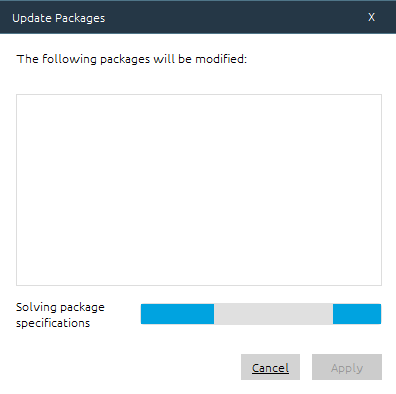This screenshot has width=396, height=394.
Task: Click the word 'modified:' in the heading
Action: click(x=221, y=59)
